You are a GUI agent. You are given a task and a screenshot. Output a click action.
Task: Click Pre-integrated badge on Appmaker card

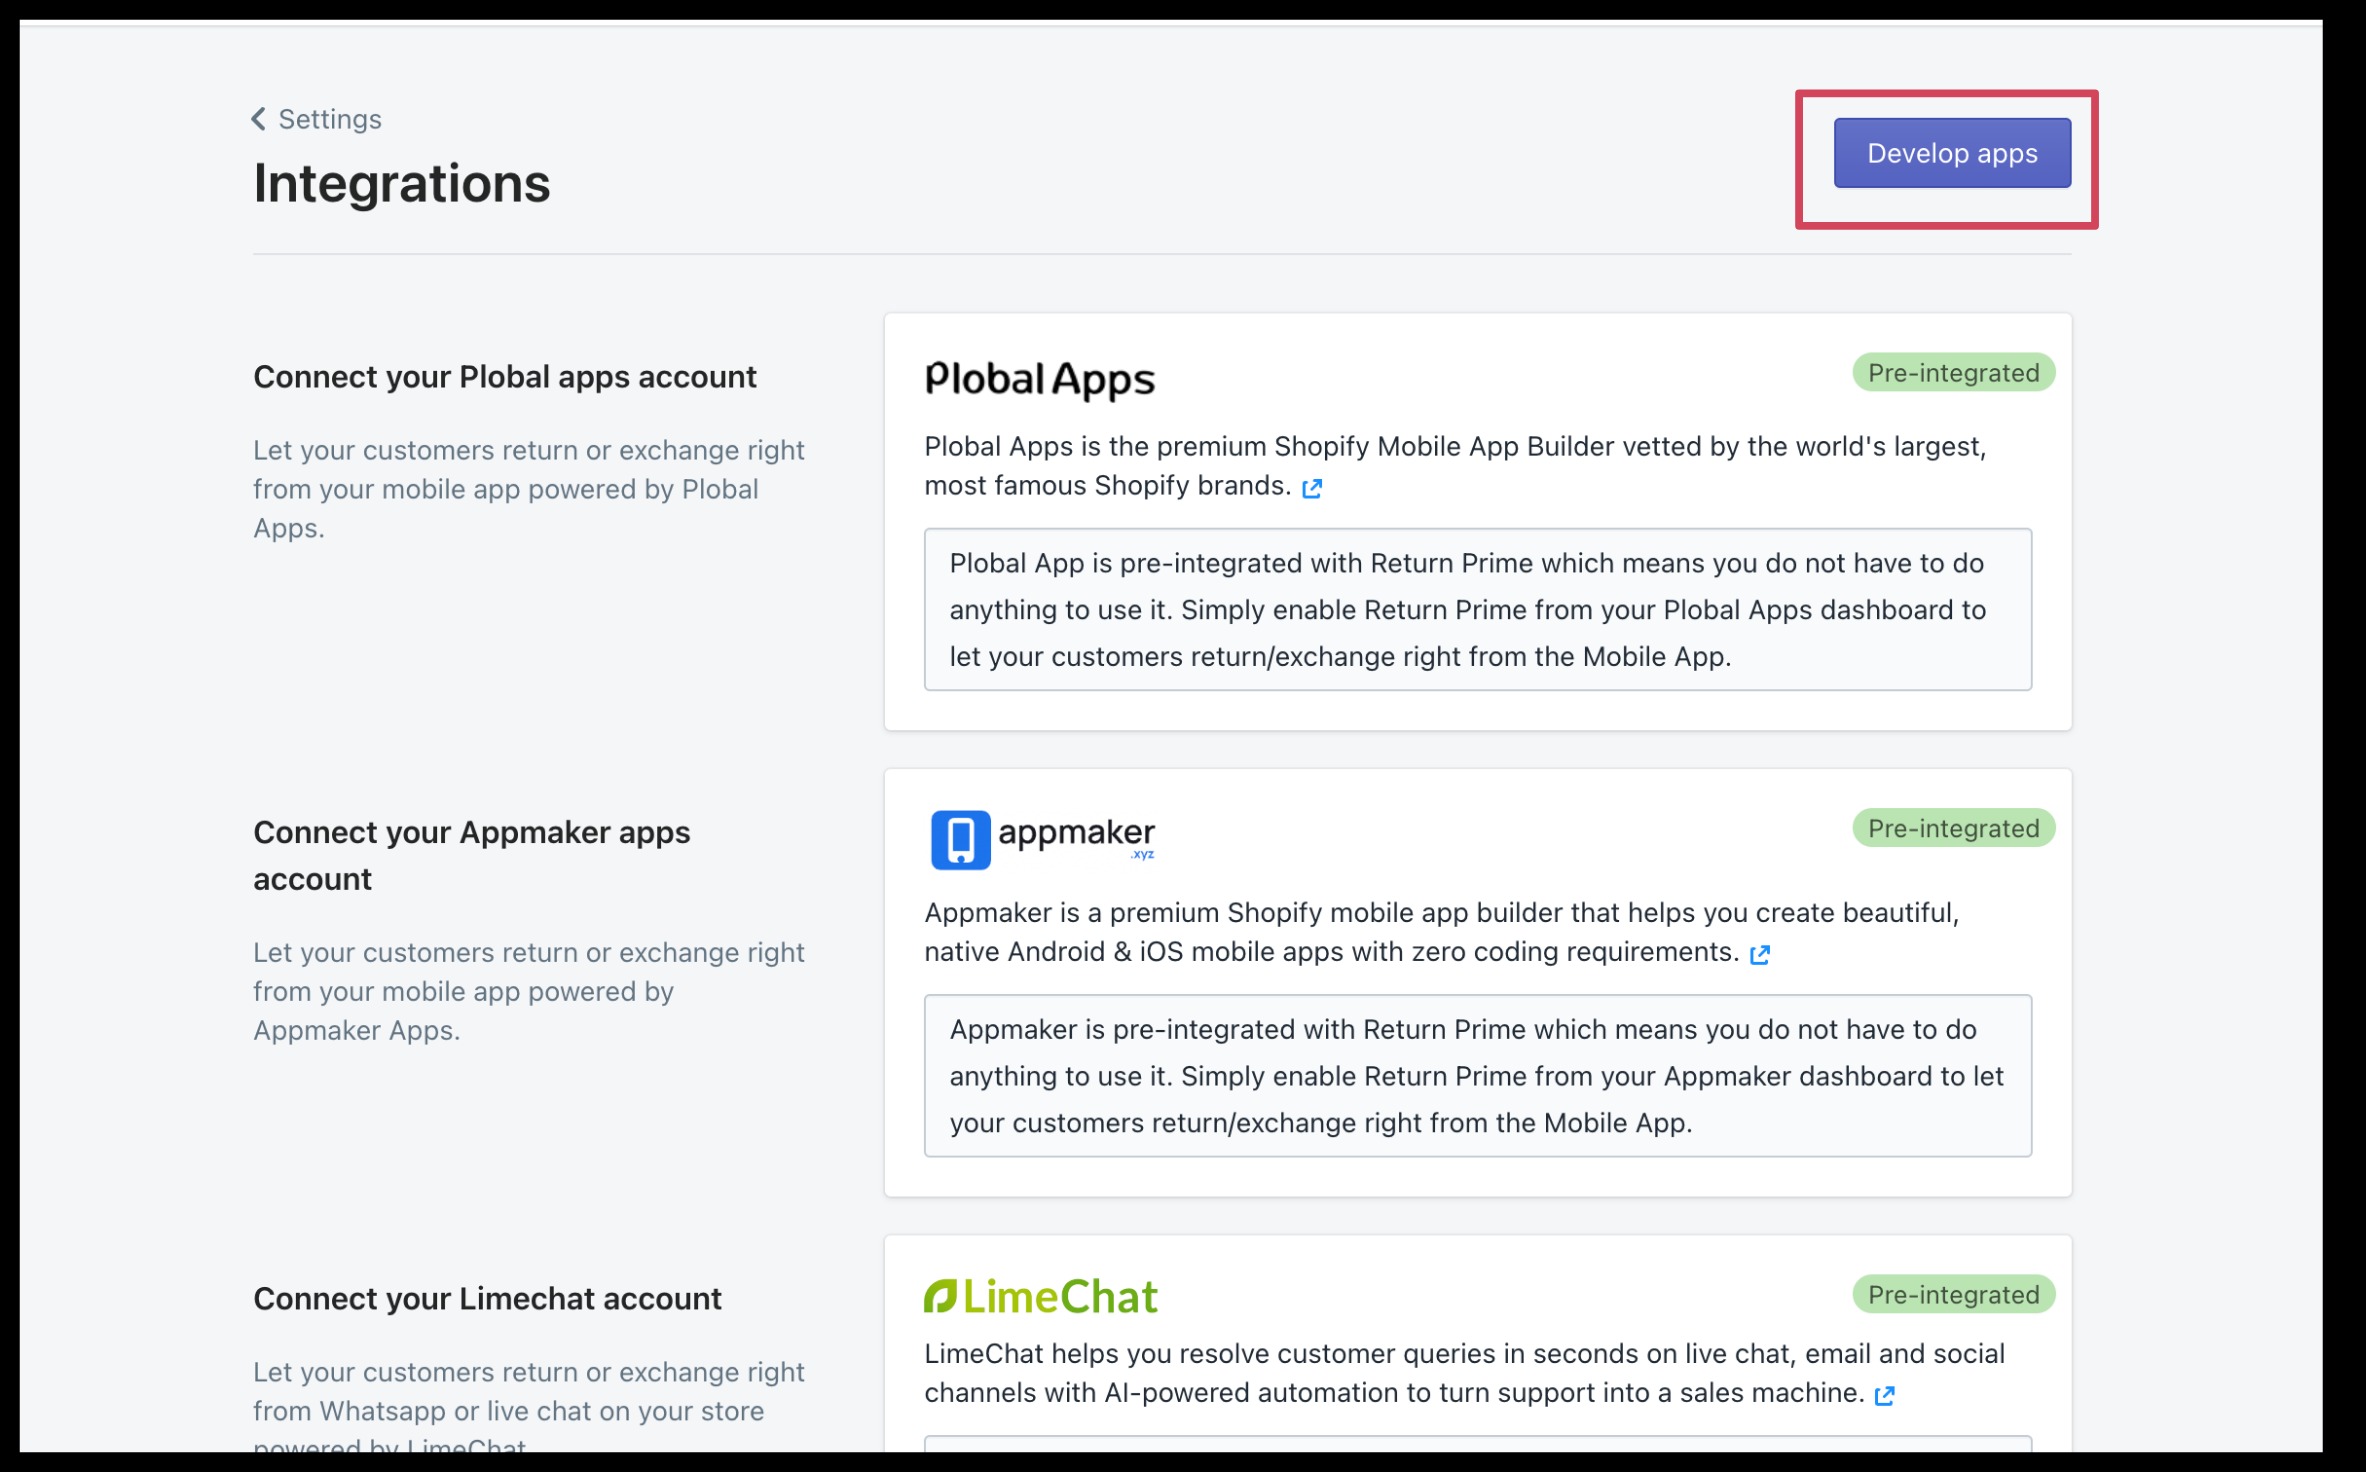pos(1952,828)
